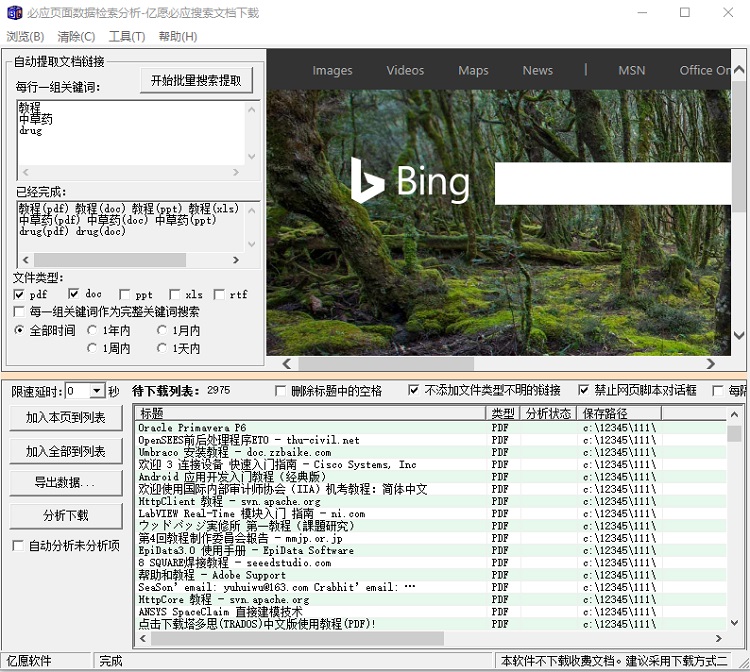
Task: Click the browser pane horizontal scrollbar thumb
Action: [x=386, y=364]
